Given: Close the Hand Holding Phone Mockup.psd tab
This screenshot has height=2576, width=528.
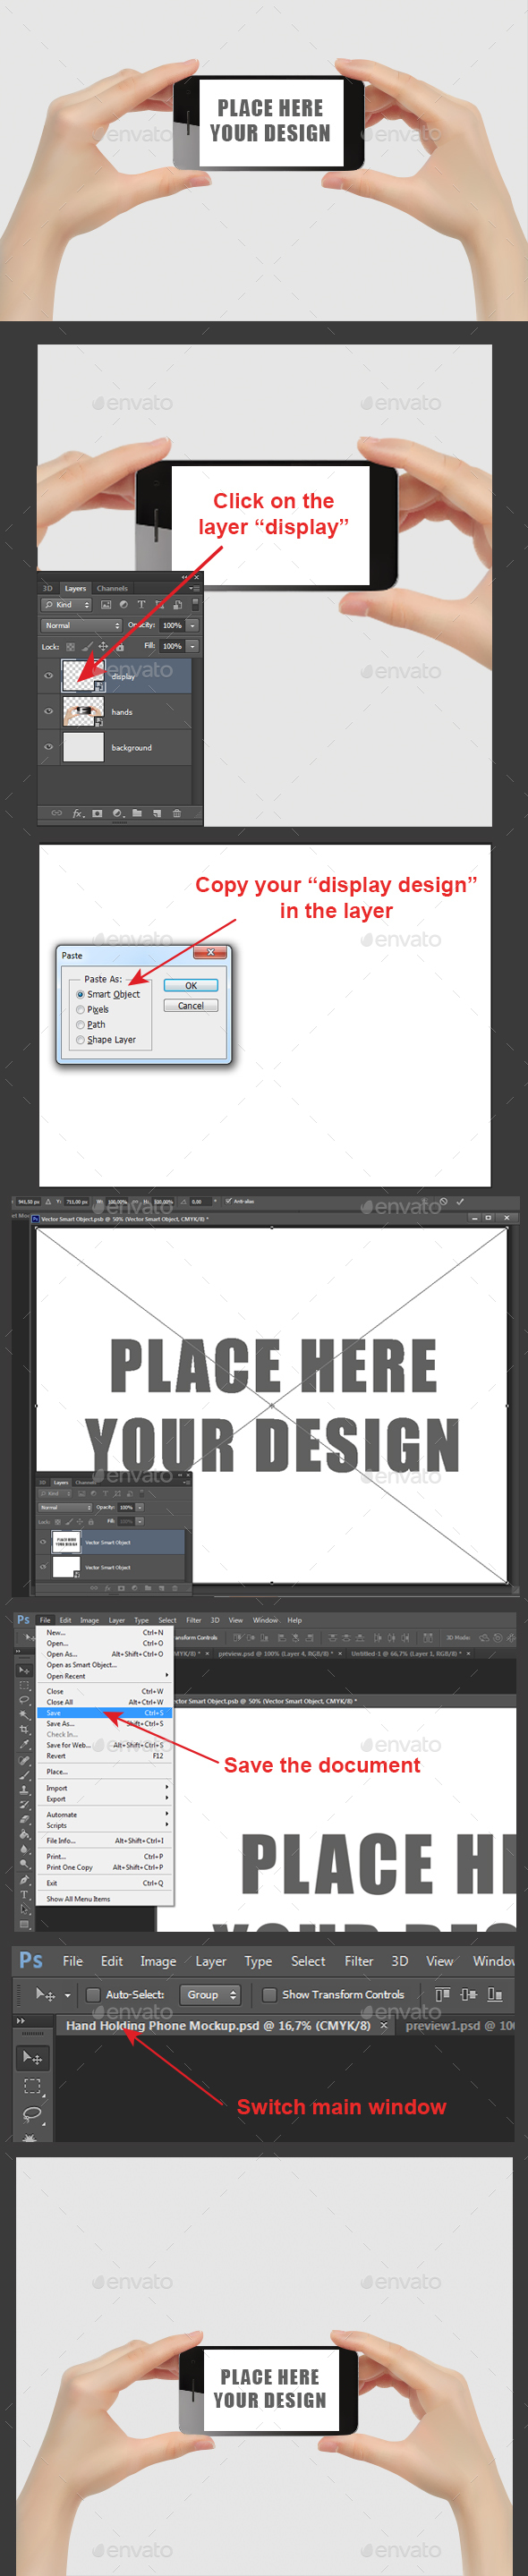Looking at the screenshot, I should [x=384, y=2026].
